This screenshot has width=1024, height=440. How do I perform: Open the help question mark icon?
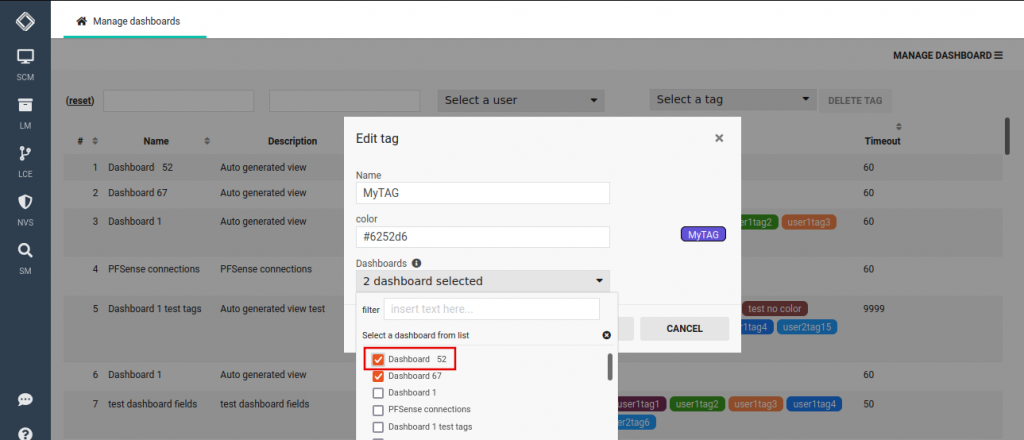tap(25, 433)
